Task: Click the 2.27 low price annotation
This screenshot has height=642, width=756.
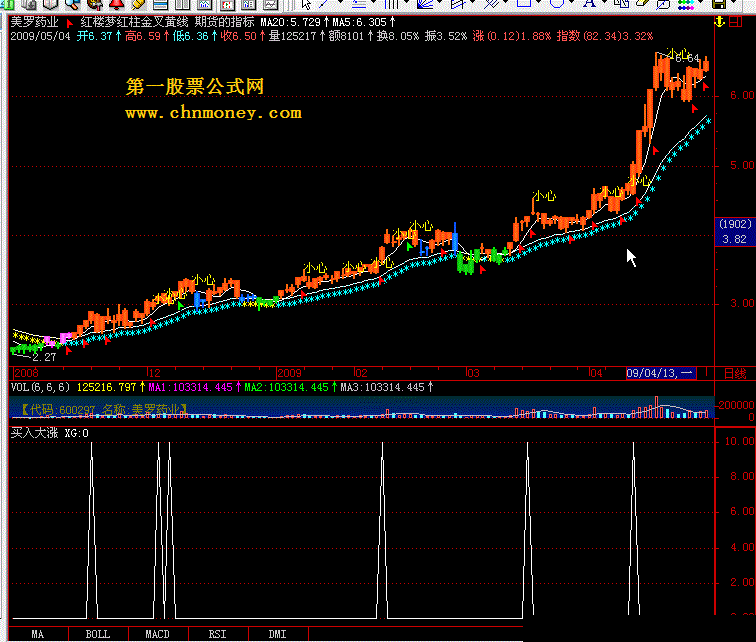Action: [x=44, y=357]
